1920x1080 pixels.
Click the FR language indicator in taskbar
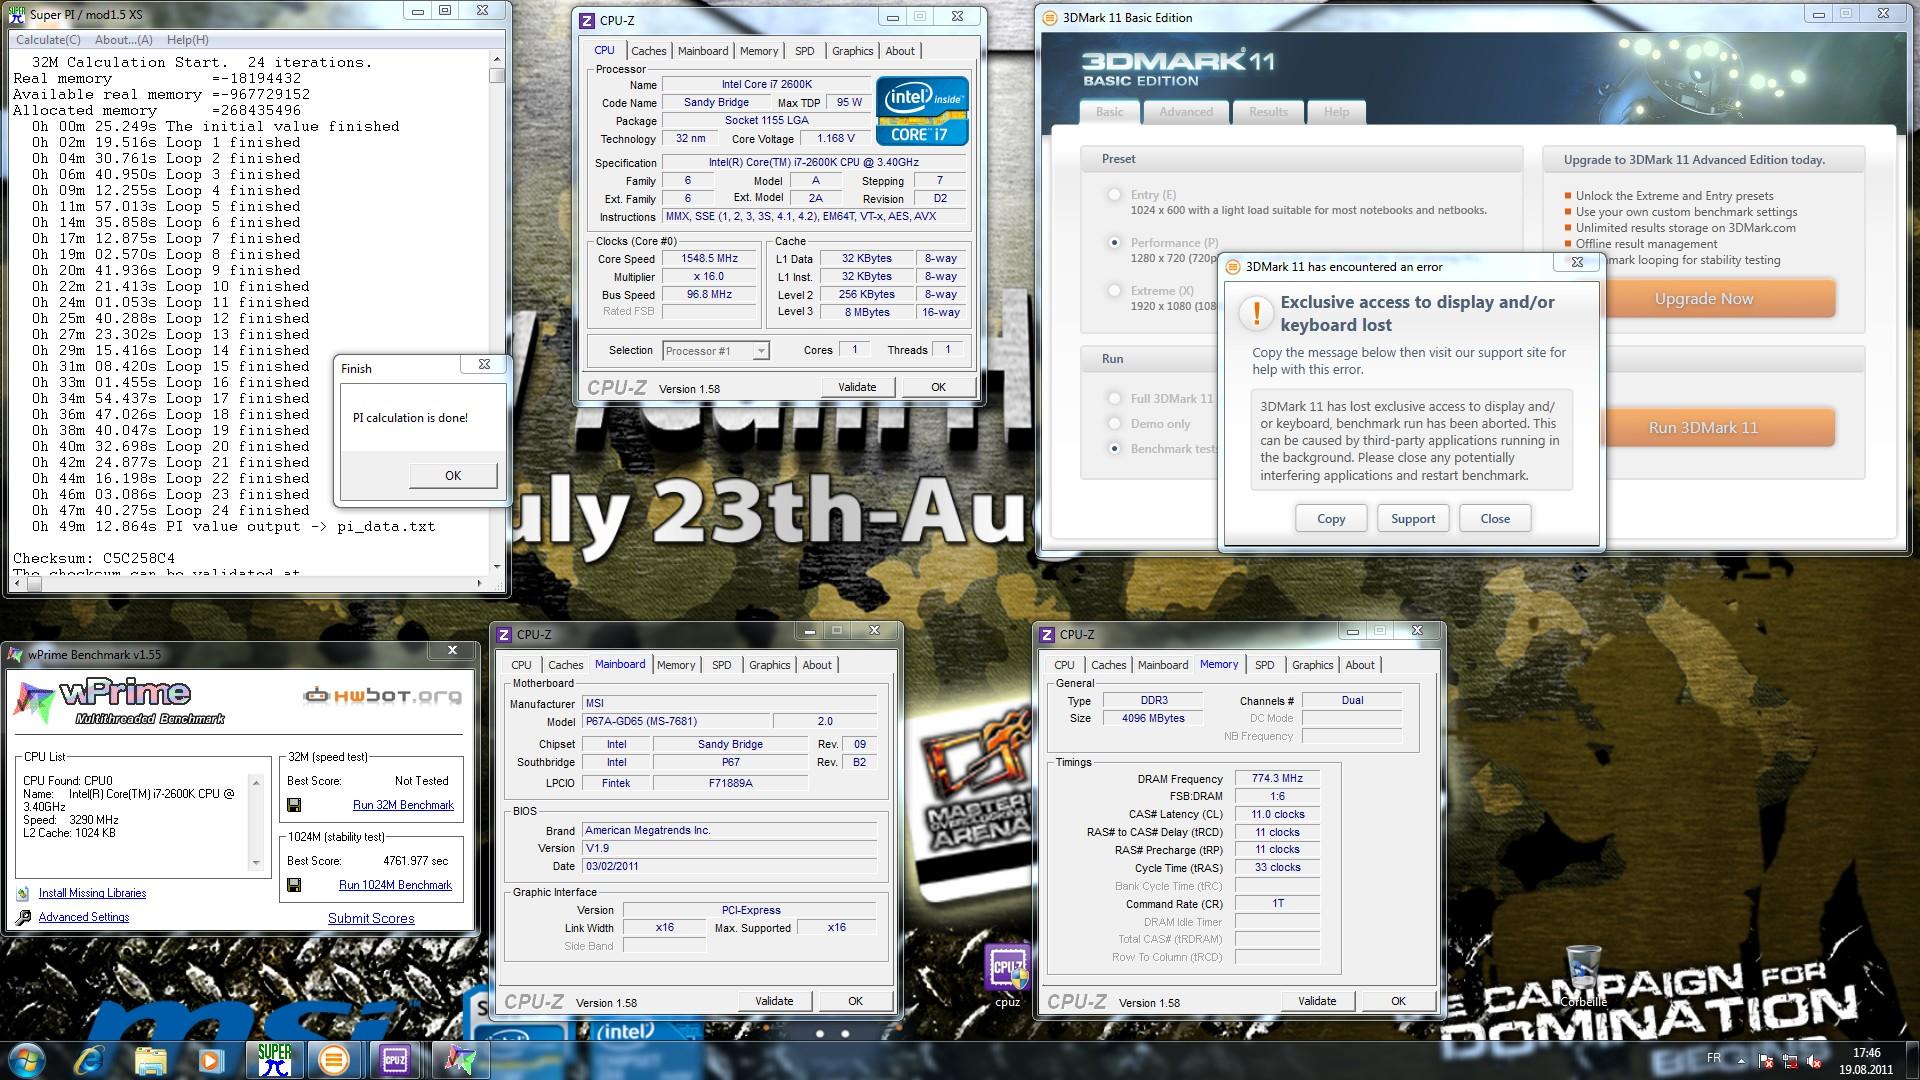[1714, 1057]
